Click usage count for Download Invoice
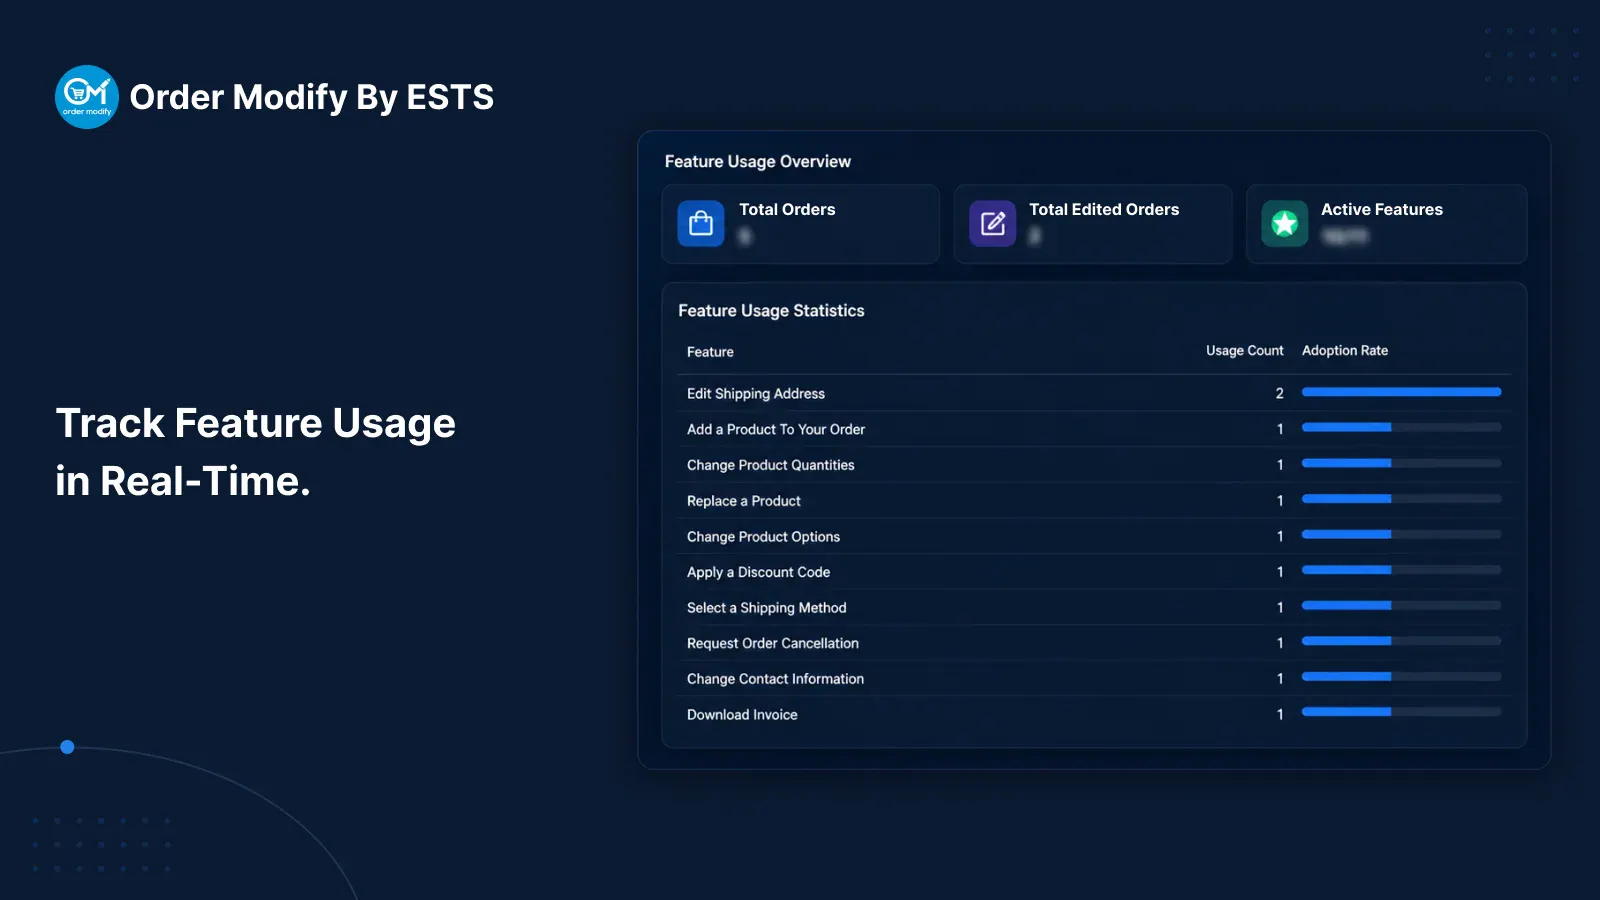Image resolution: width=1600 pixels, height=900 pixels. [x=1280, y=715]
